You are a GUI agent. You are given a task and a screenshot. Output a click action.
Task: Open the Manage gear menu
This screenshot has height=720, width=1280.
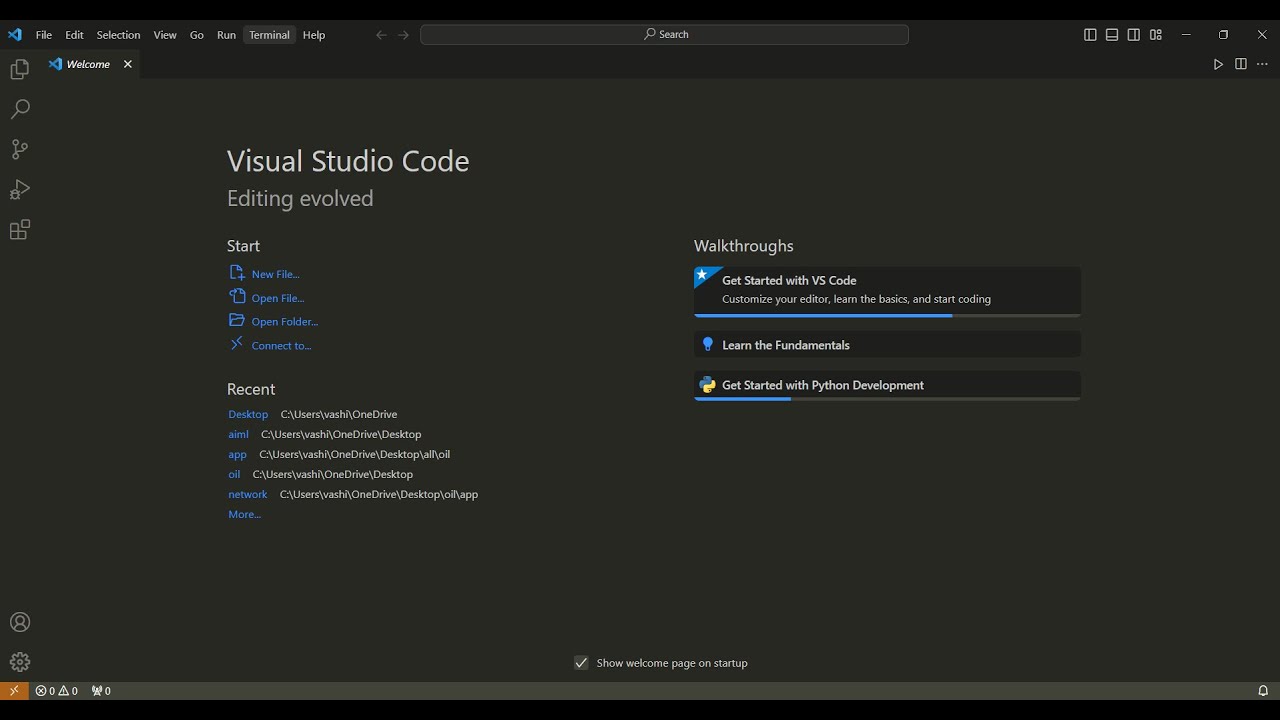(20, 662)
